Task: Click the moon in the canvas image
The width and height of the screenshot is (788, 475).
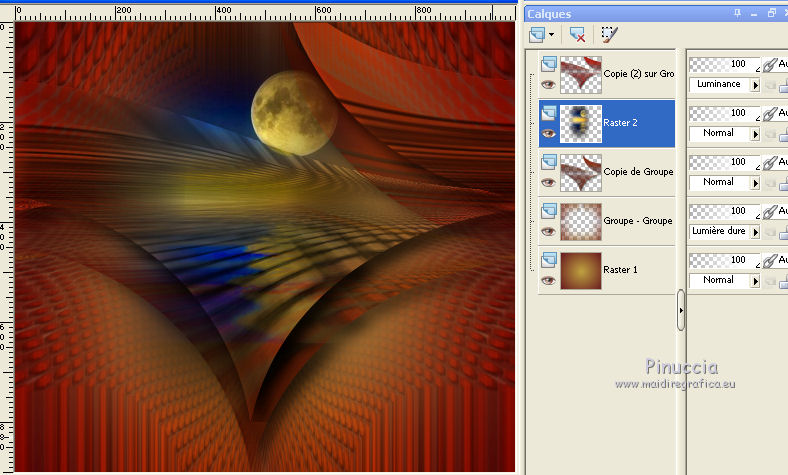Action: pos(293,113)
